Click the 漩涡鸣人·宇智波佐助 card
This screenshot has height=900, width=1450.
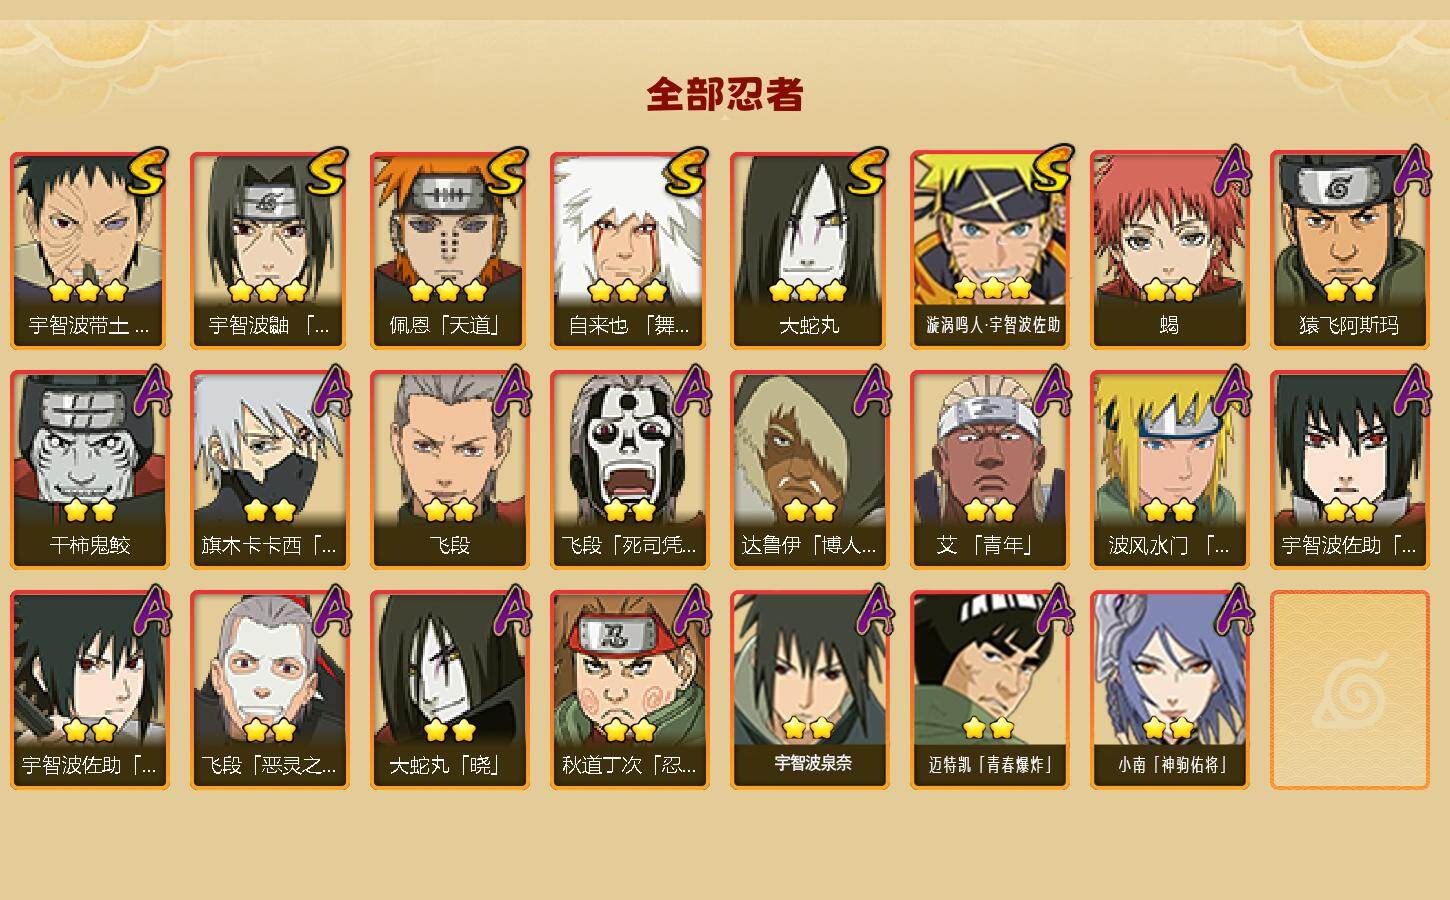coord(989,250)
